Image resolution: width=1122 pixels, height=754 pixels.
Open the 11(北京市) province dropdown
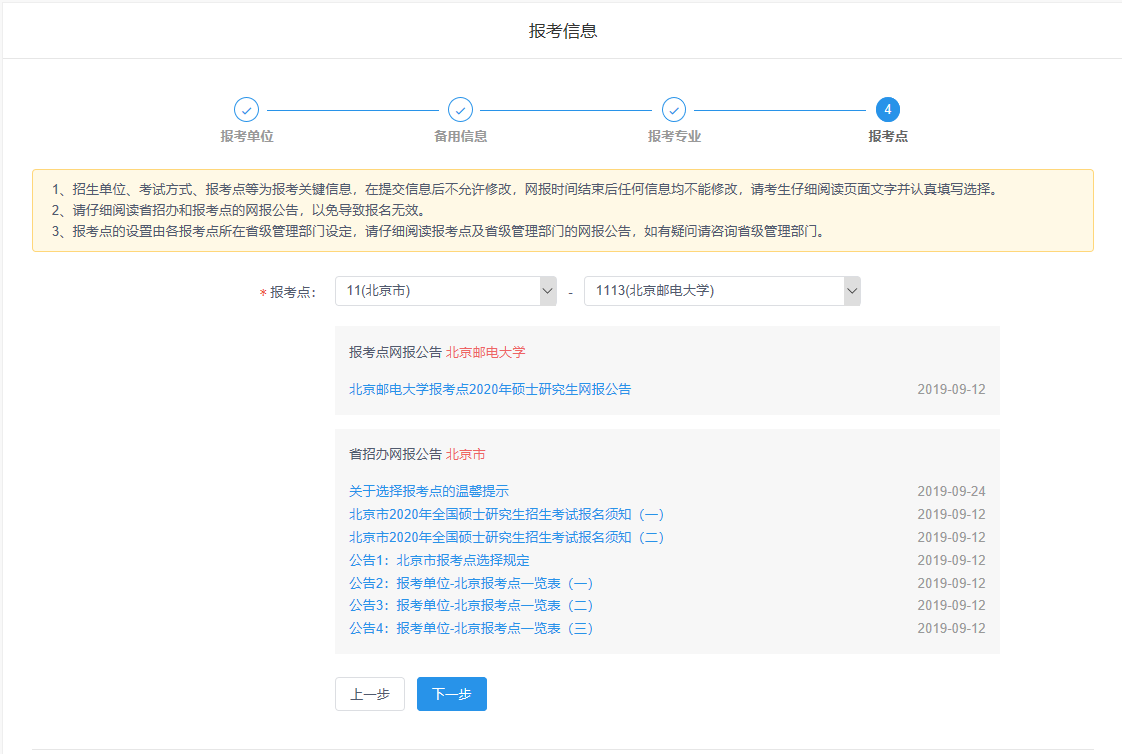[436, 291]
